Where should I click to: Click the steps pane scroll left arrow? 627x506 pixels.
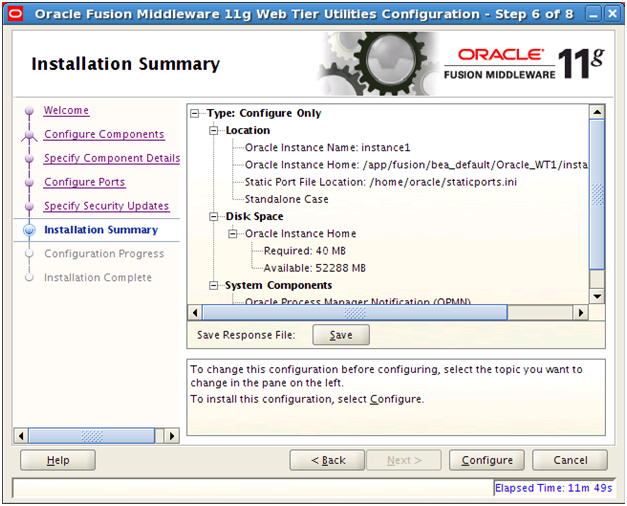(21, 436)
